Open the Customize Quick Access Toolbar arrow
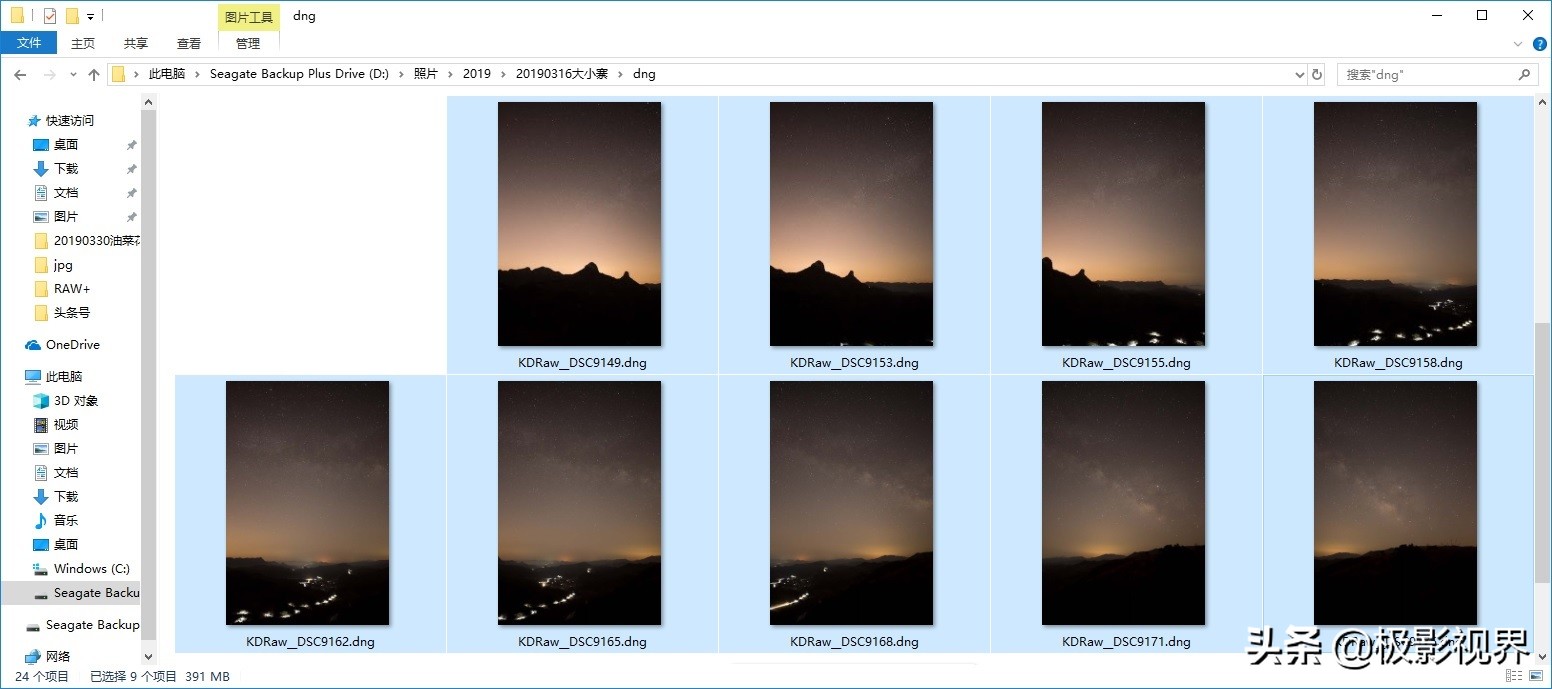 90,17
